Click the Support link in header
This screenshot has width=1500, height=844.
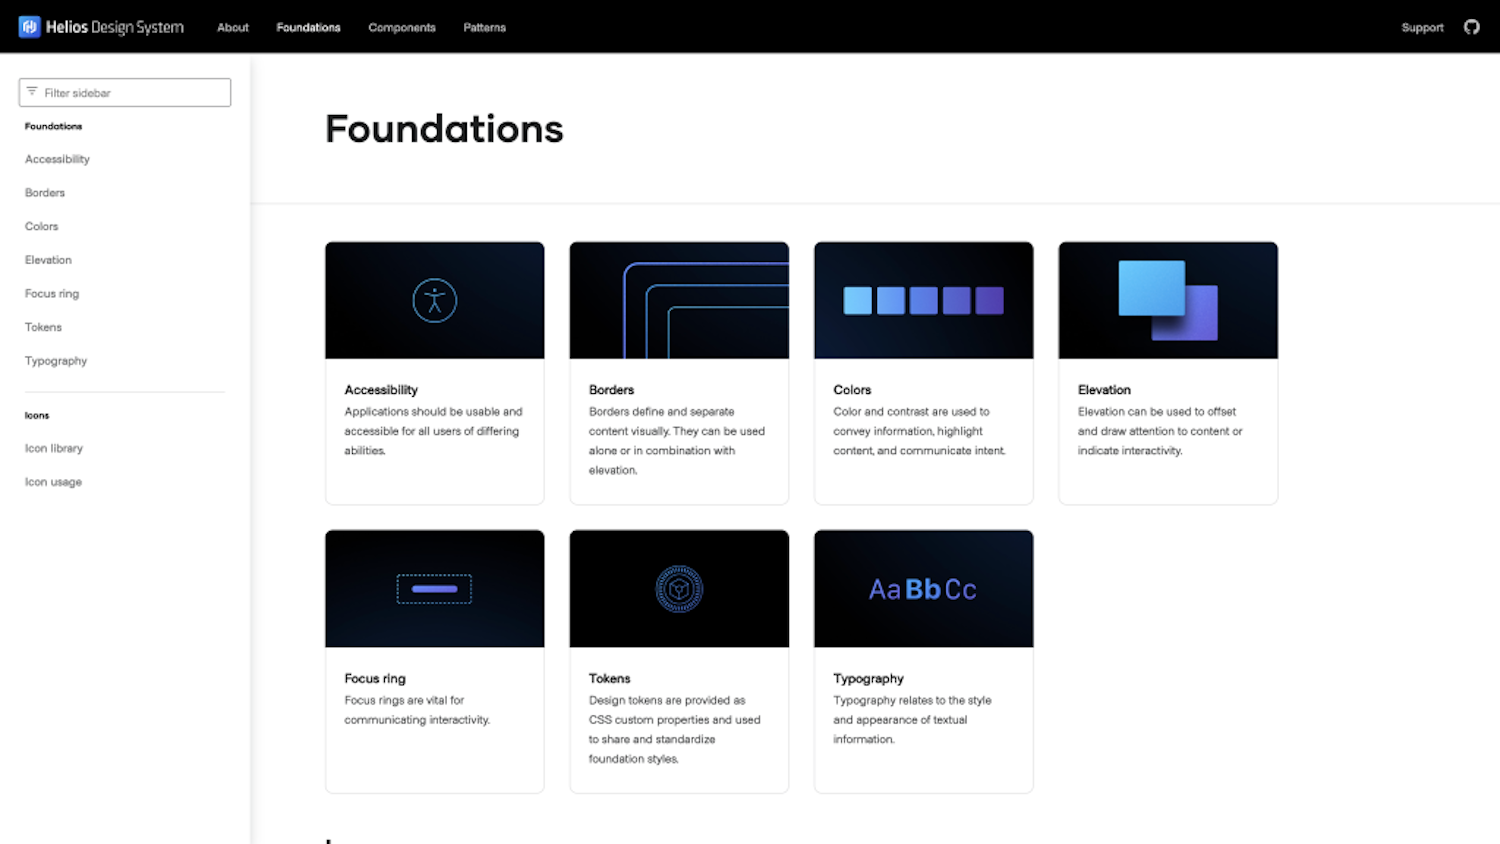tap(1422, 27)
